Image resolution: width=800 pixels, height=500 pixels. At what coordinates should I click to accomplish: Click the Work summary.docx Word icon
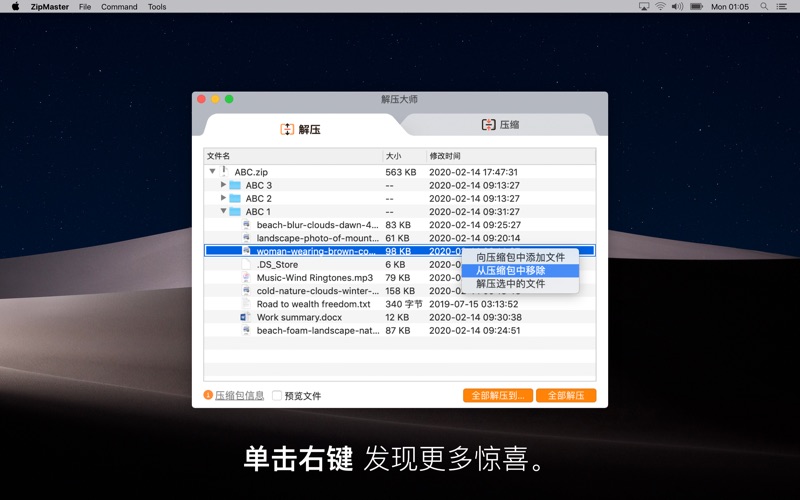pos(245,317)
